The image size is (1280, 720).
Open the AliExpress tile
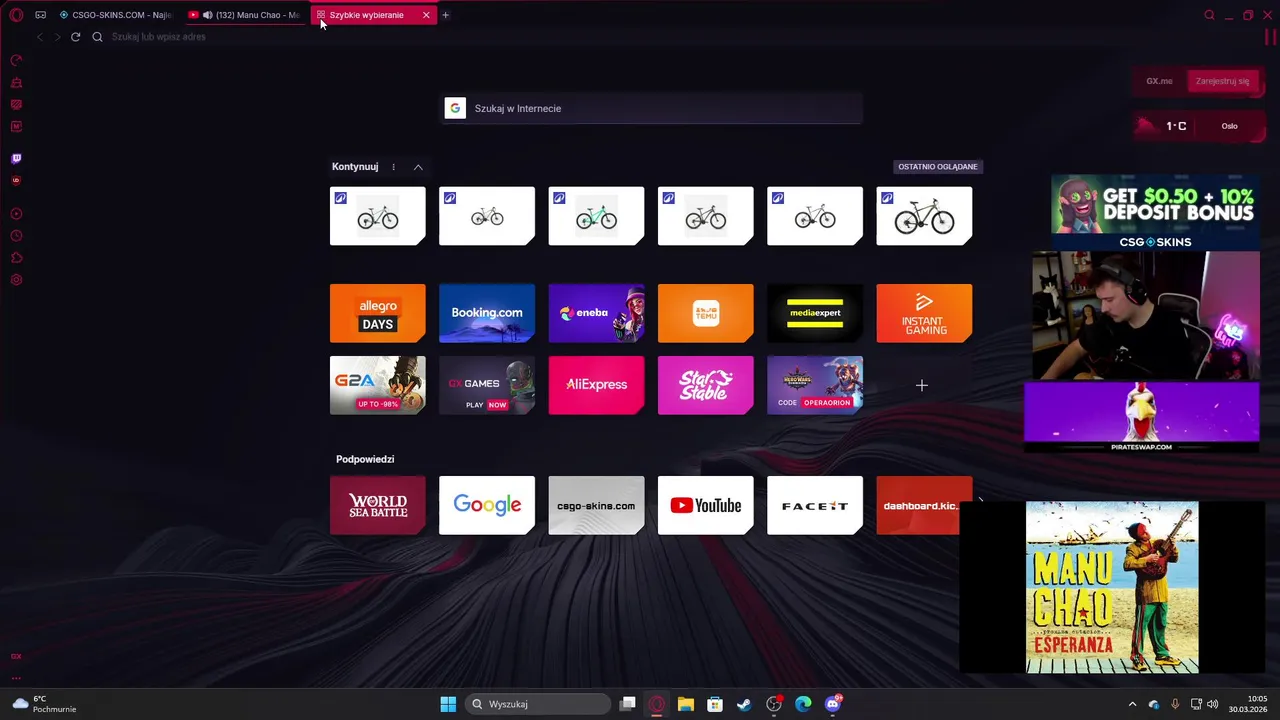coord(596,385)
